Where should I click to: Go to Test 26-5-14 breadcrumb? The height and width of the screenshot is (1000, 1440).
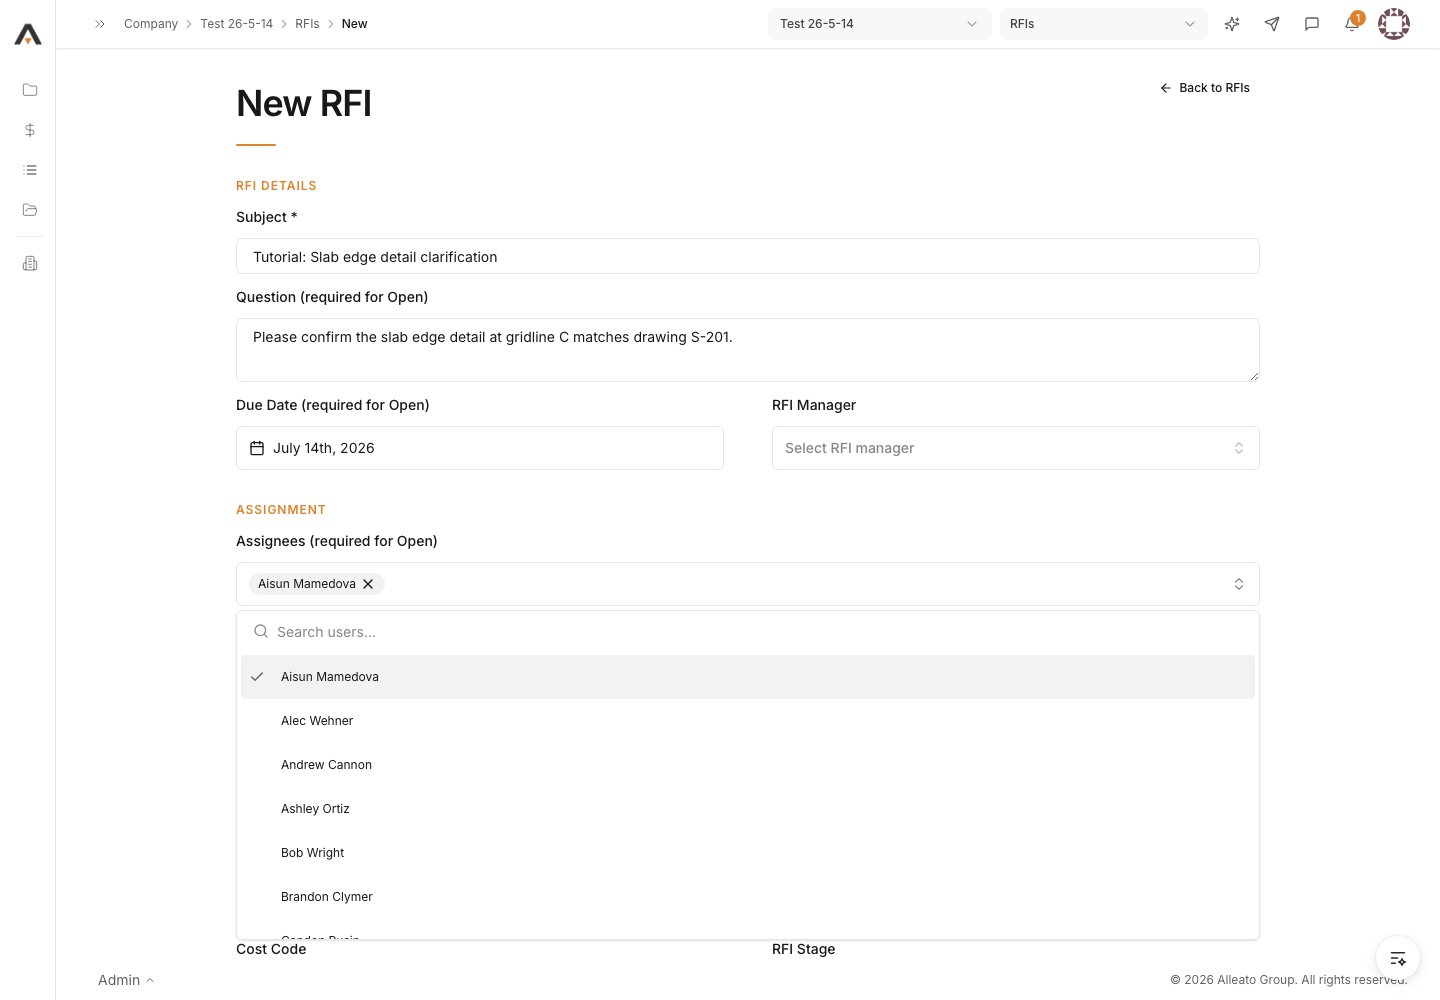point(236,24)
